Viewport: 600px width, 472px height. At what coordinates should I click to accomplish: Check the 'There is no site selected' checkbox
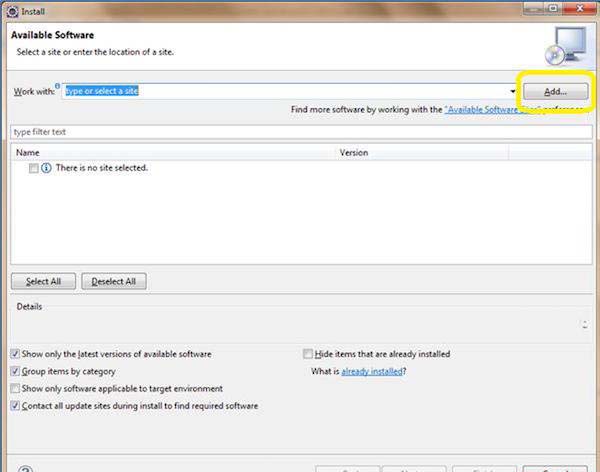pos(34,168)
